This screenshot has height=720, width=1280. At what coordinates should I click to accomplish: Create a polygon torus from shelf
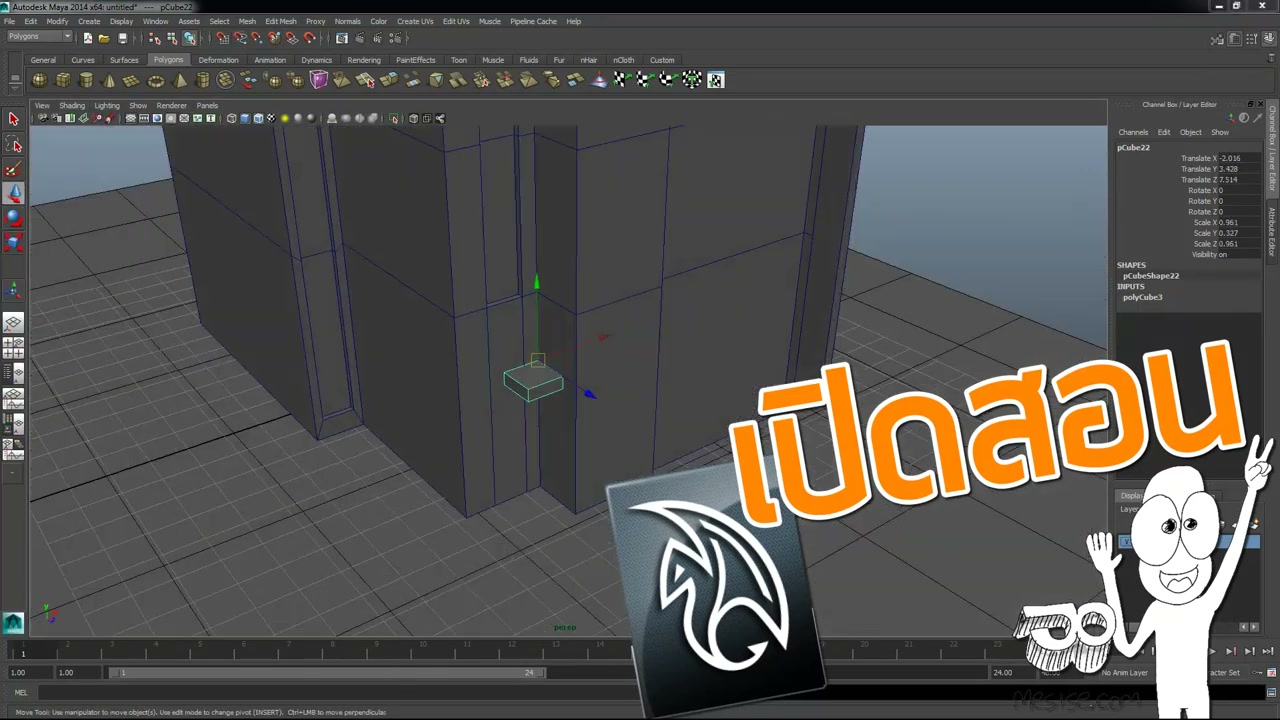pyautogui.click(x=156, y=80)
